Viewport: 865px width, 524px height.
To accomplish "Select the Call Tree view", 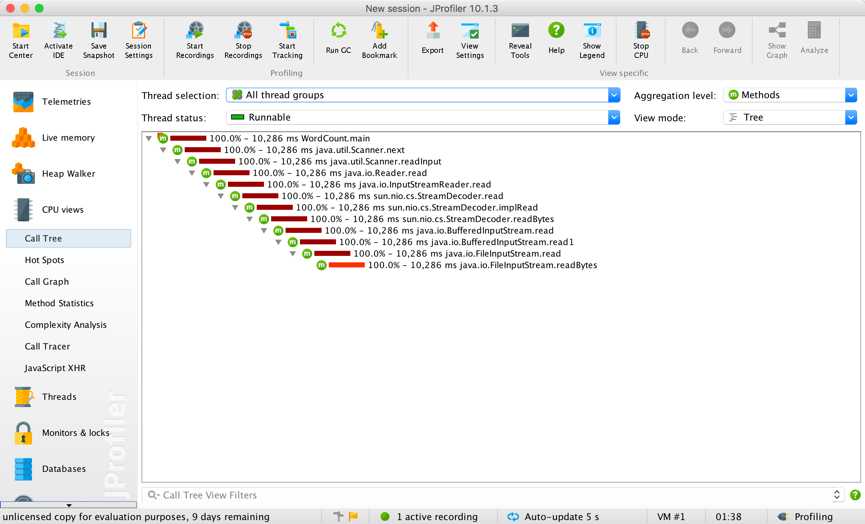I will 68,238.
